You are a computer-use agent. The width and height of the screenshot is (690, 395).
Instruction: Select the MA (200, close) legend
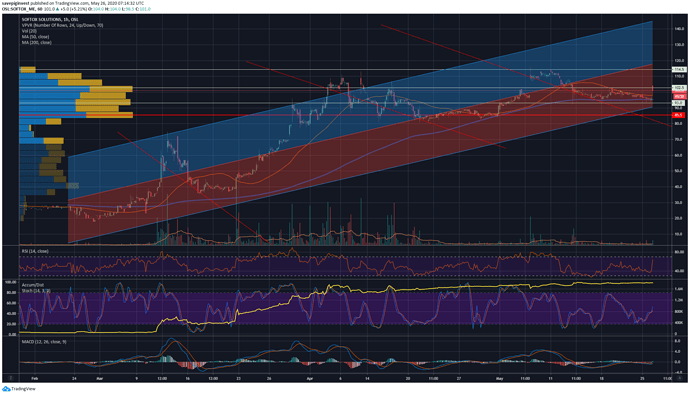click(37, 42)
